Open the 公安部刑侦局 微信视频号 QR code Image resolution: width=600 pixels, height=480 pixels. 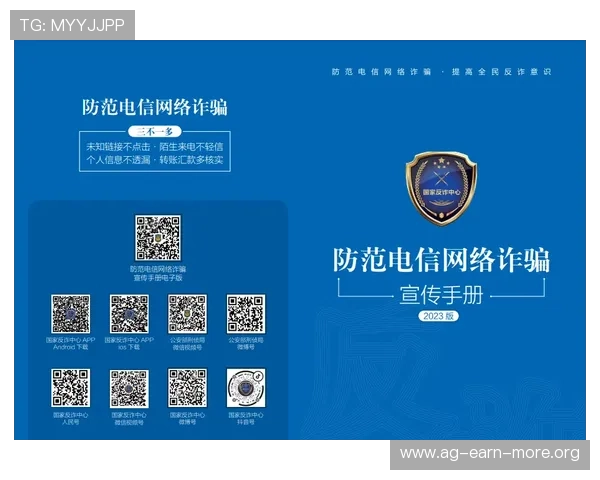tap(188, 314)
